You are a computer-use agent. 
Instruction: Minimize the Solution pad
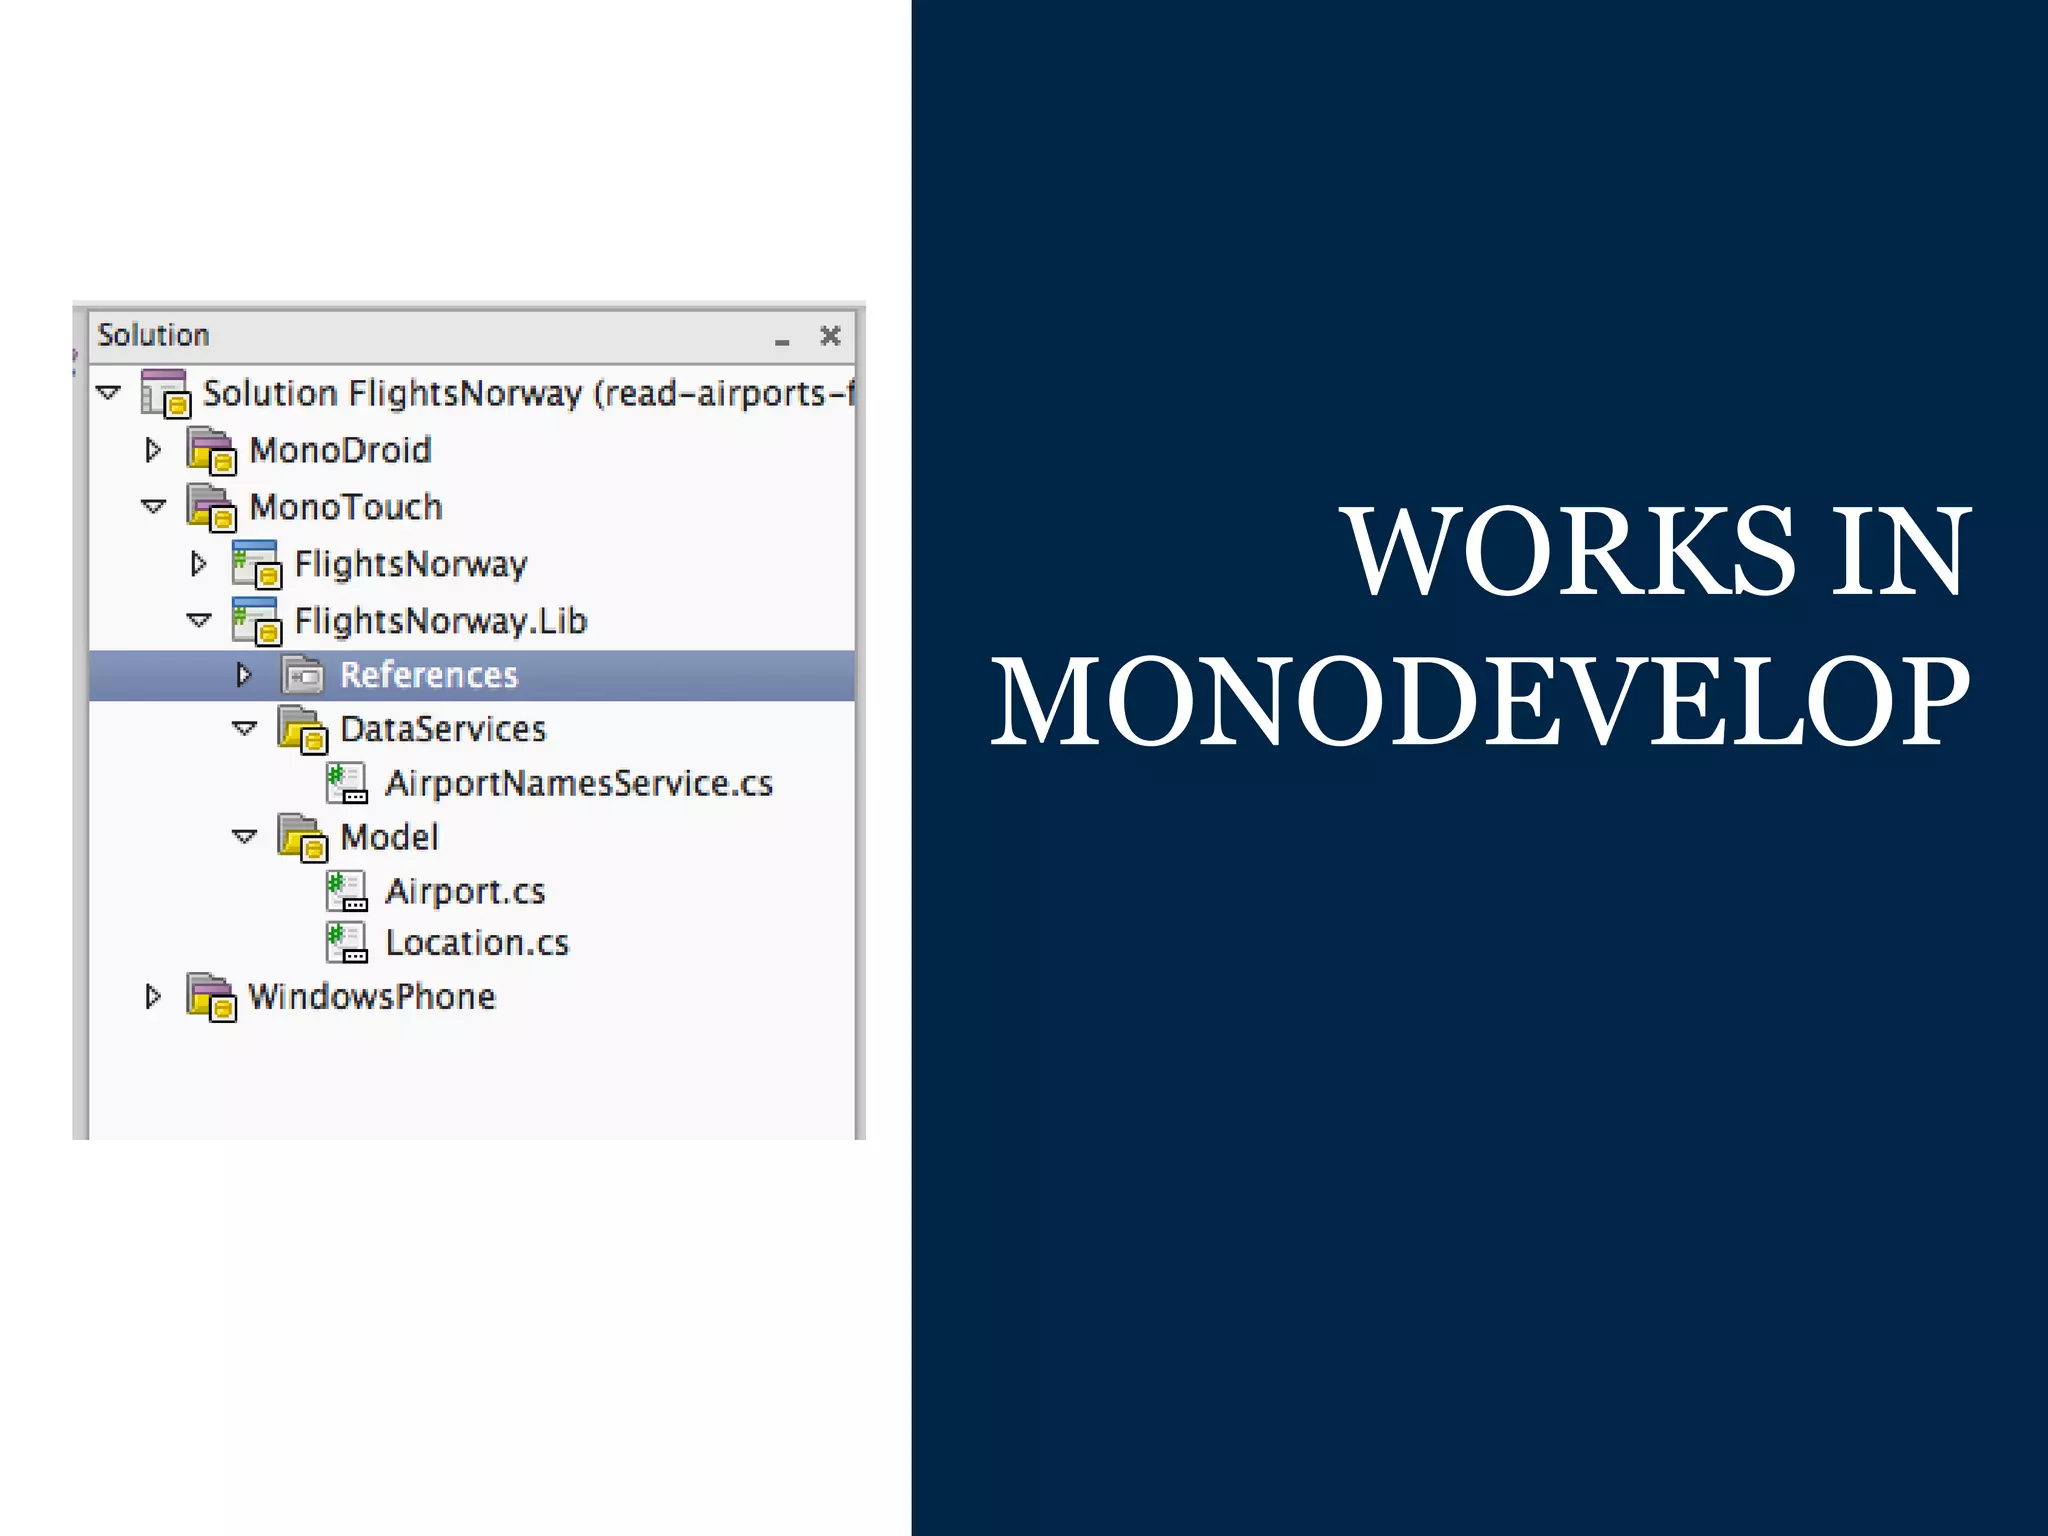(x=782, y=340)
